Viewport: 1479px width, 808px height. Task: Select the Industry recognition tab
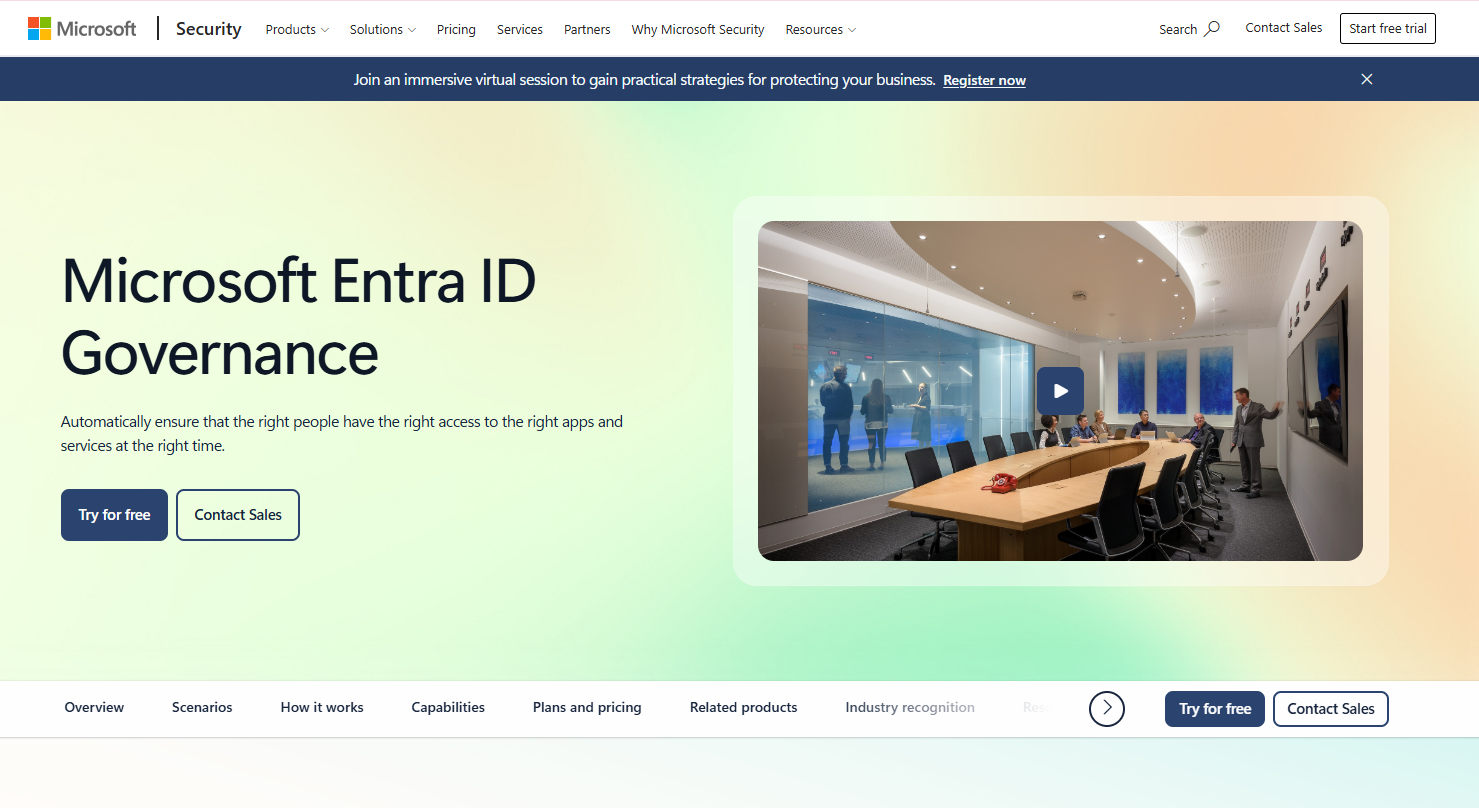point(910,707)
